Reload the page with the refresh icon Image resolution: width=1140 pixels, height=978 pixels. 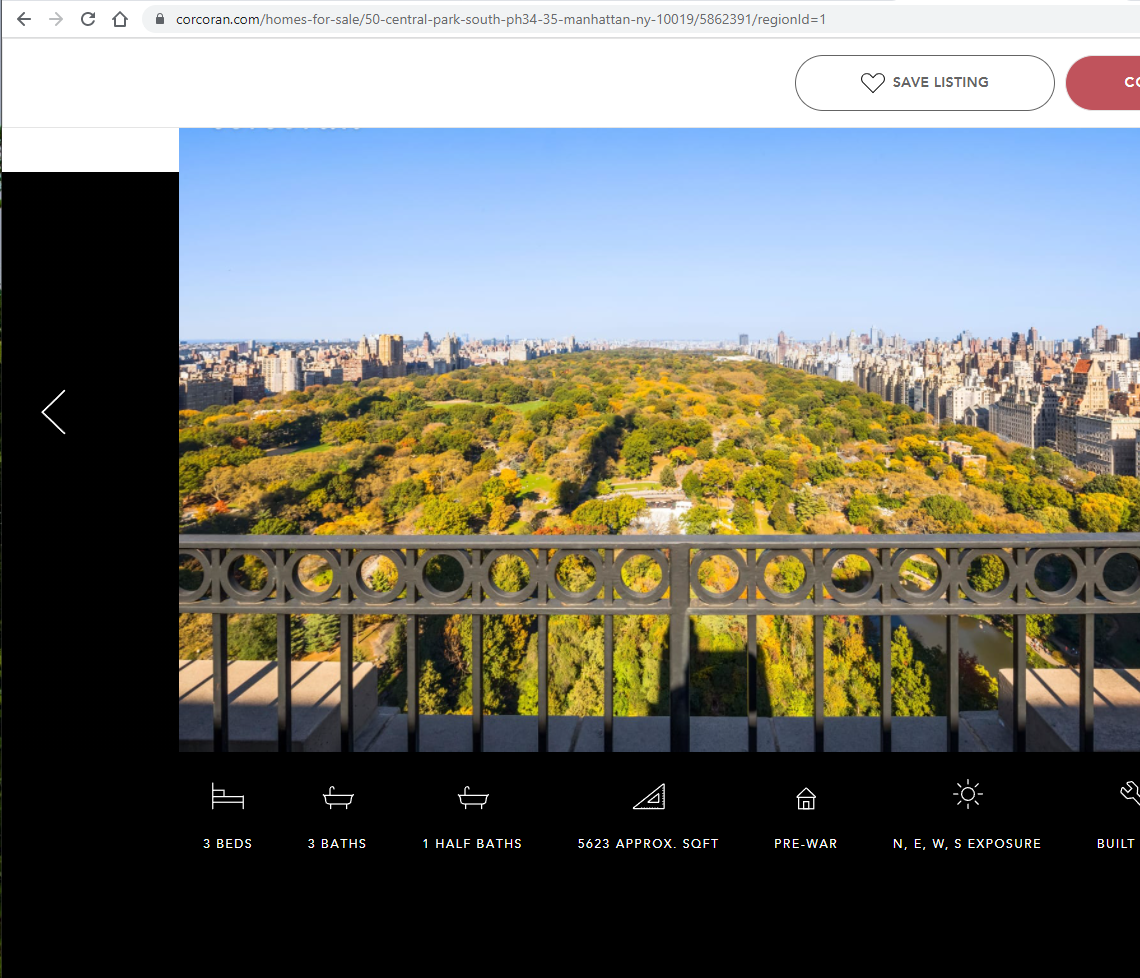point(88,20)
